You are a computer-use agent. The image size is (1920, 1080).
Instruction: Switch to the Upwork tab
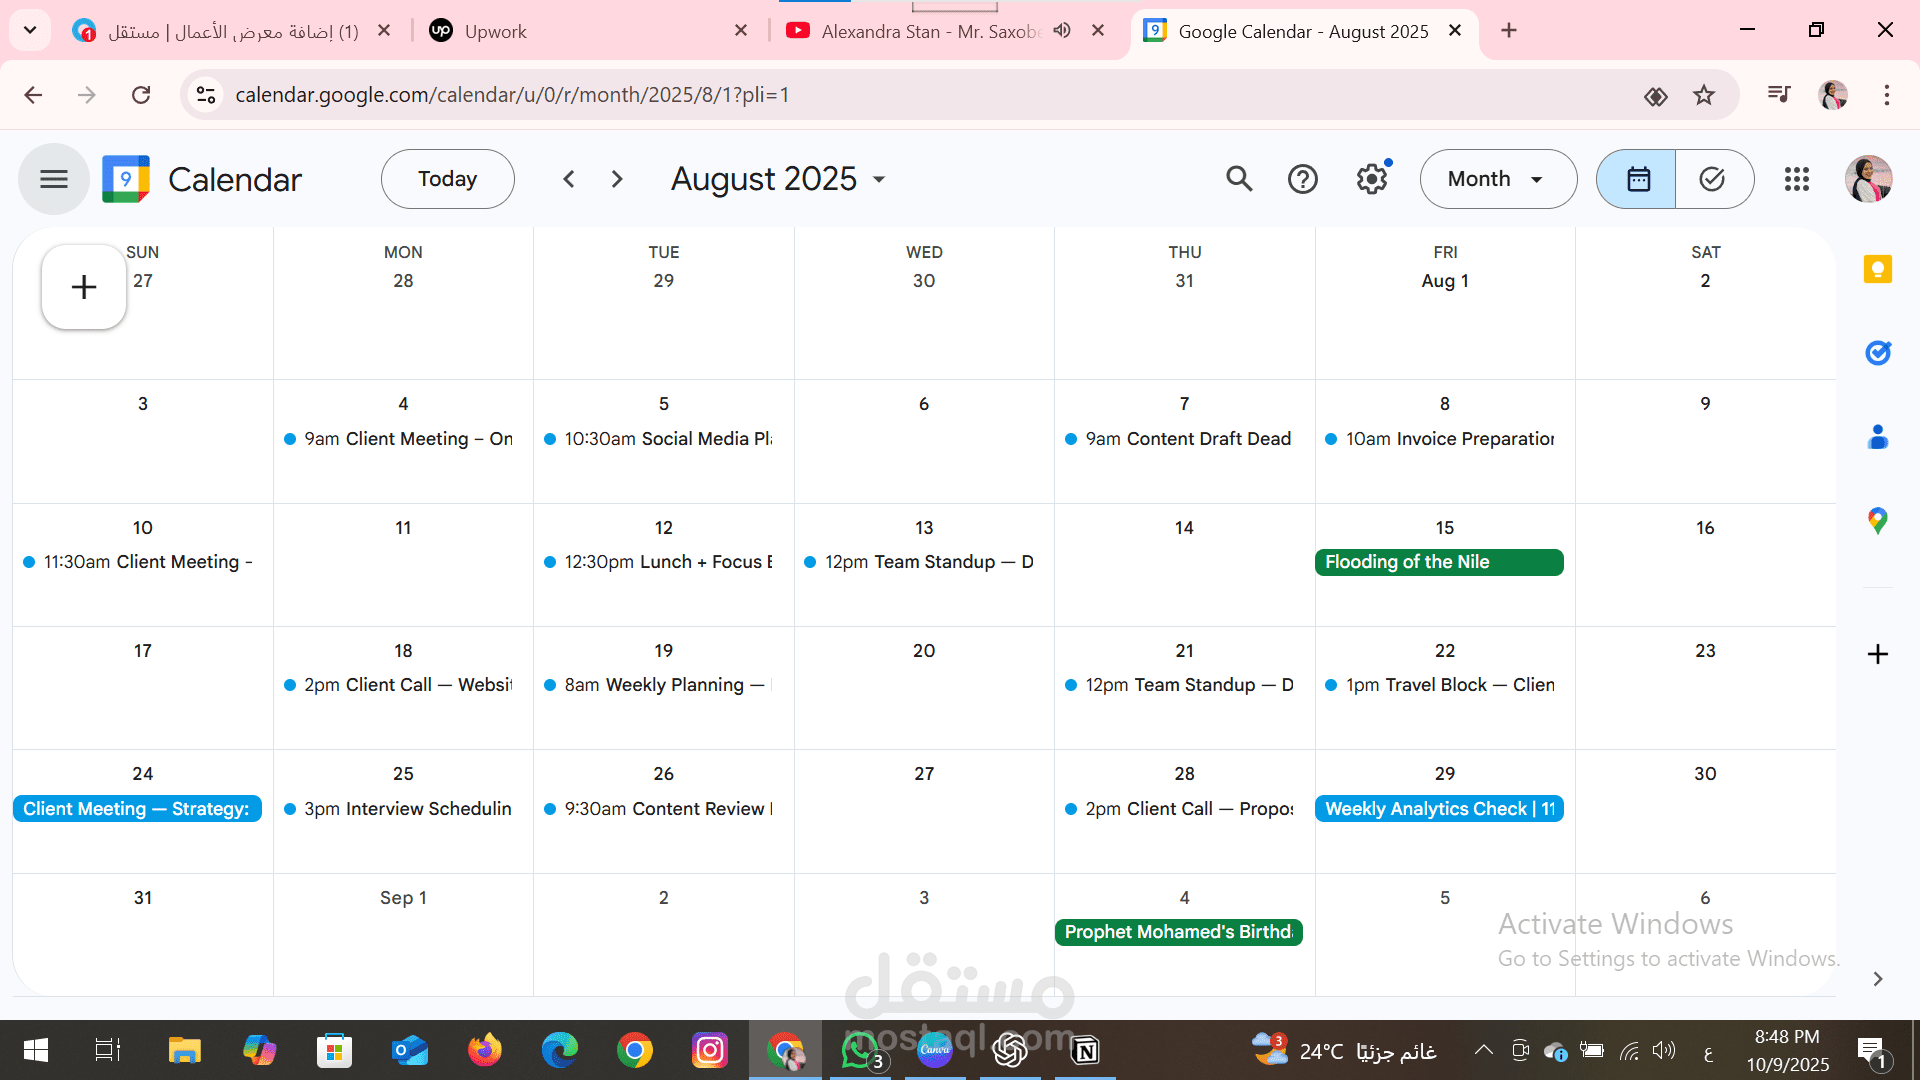click(x=590, y=31)
